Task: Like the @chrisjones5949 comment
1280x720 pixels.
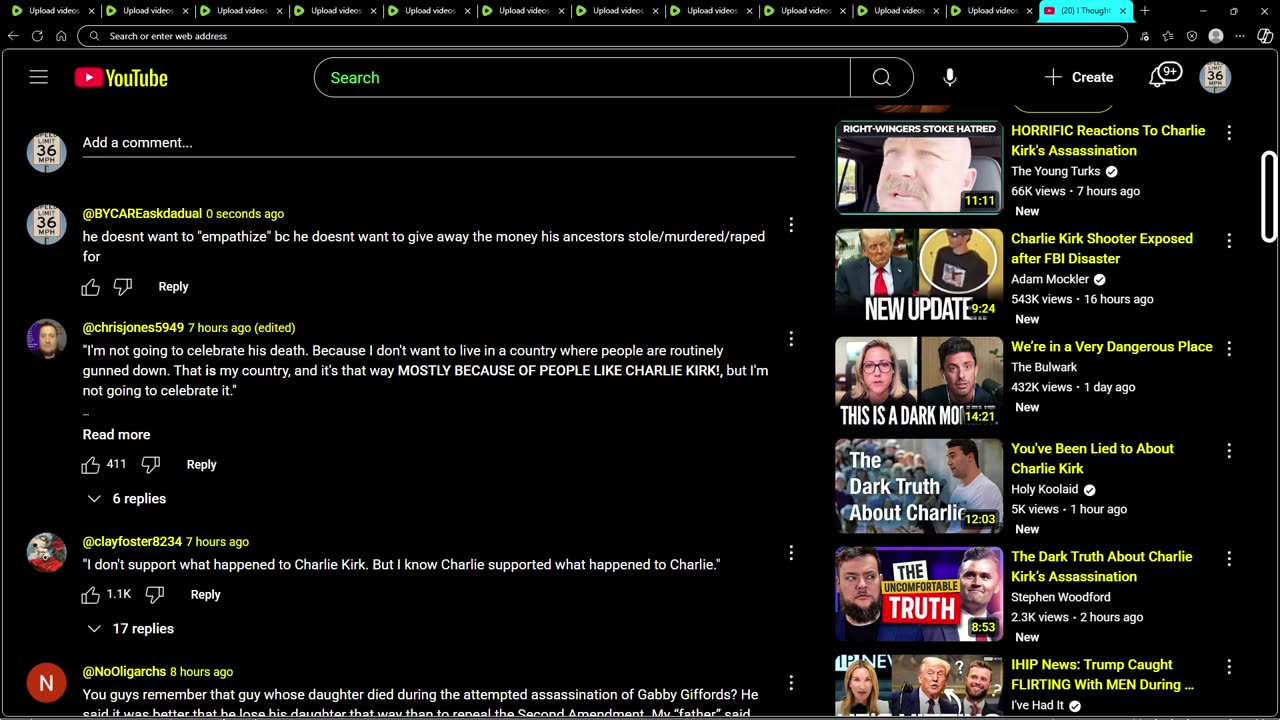Action: pyautogui.click(x=91, y=465)
